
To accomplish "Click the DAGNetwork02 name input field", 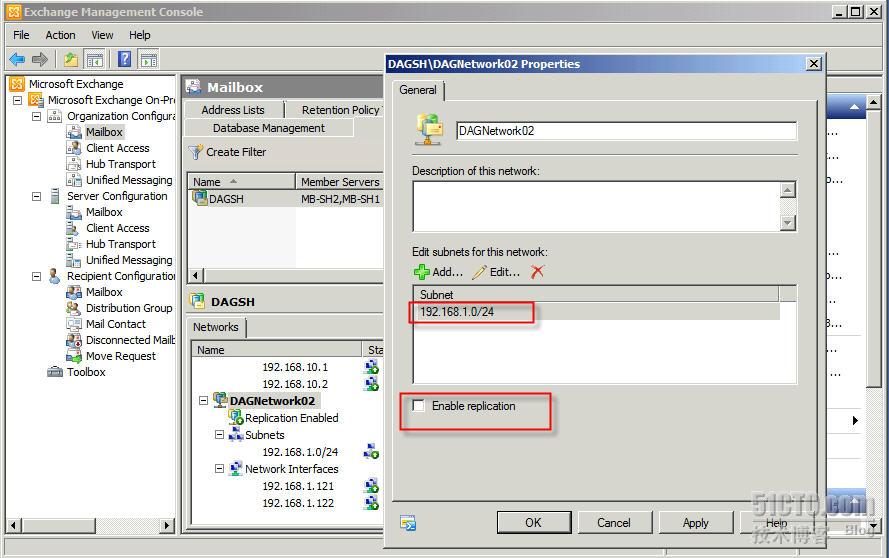I will point(626,131).
